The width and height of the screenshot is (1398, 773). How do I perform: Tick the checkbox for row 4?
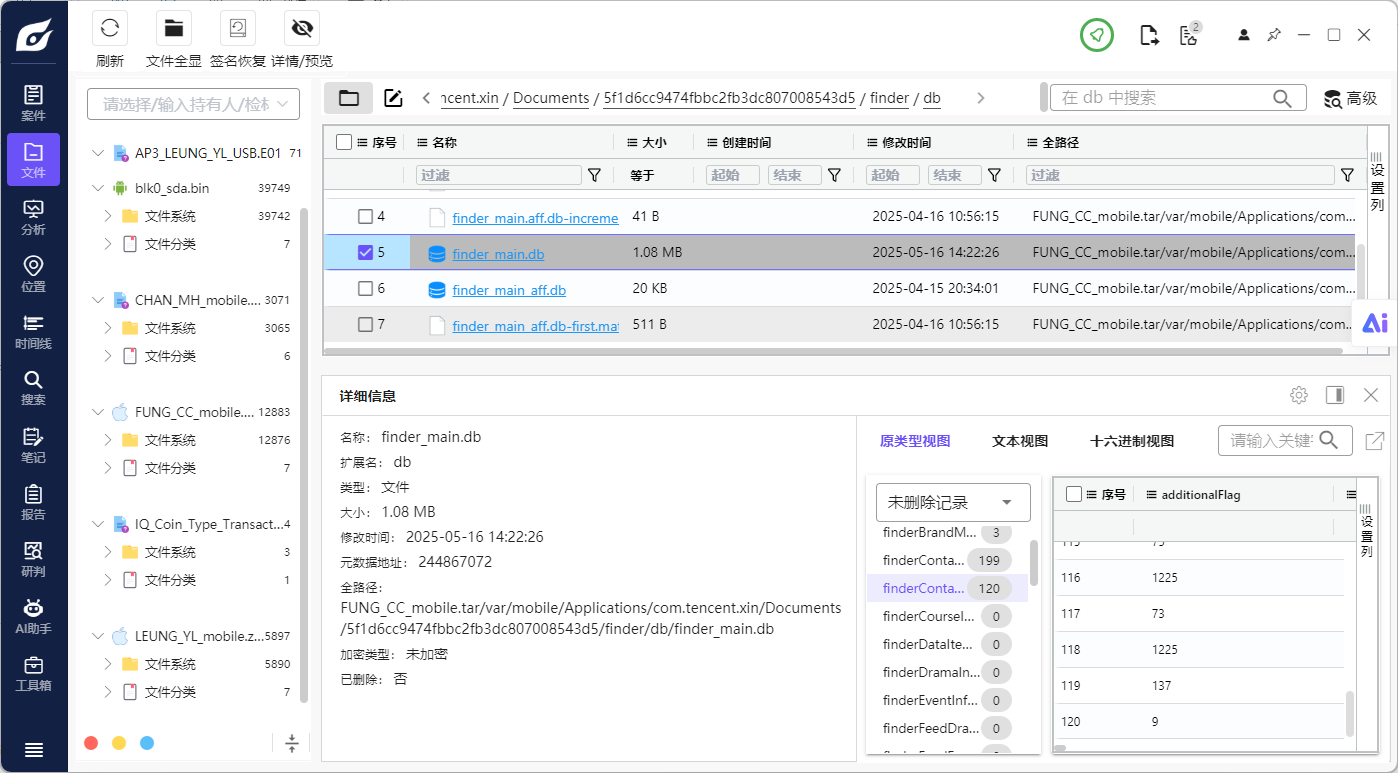(x=365, y=216)
